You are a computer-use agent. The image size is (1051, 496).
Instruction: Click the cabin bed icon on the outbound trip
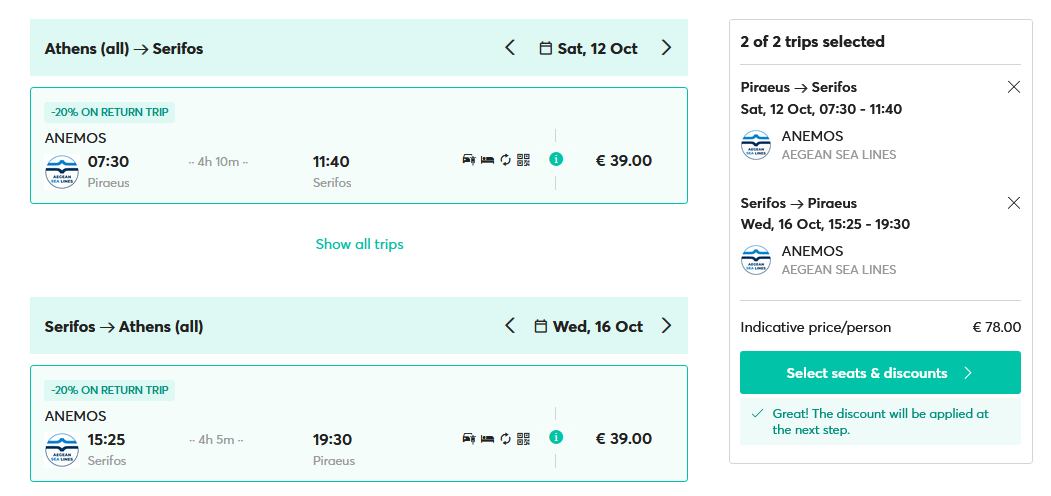(x=487, y=159)
